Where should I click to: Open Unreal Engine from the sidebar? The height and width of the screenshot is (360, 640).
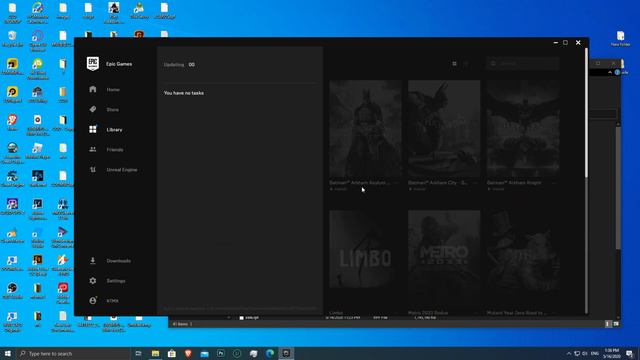coord(113,169)
